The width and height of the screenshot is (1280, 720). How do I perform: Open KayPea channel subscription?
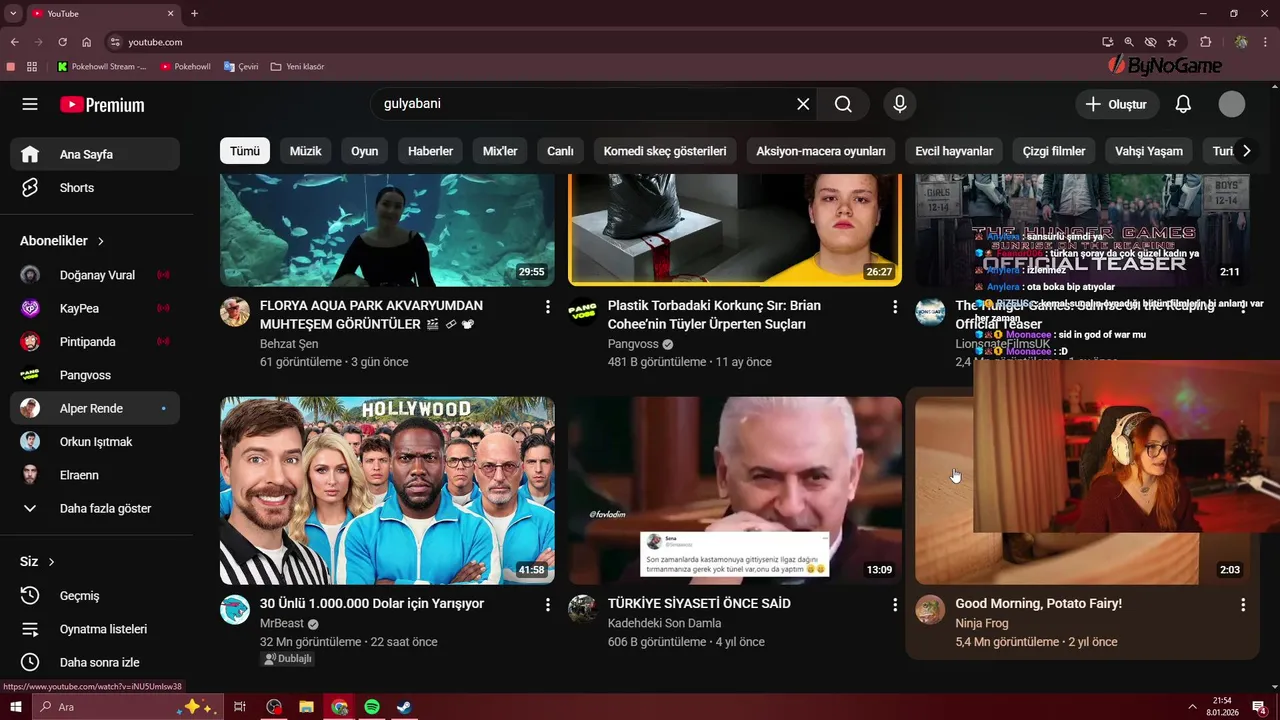point(95,308)
